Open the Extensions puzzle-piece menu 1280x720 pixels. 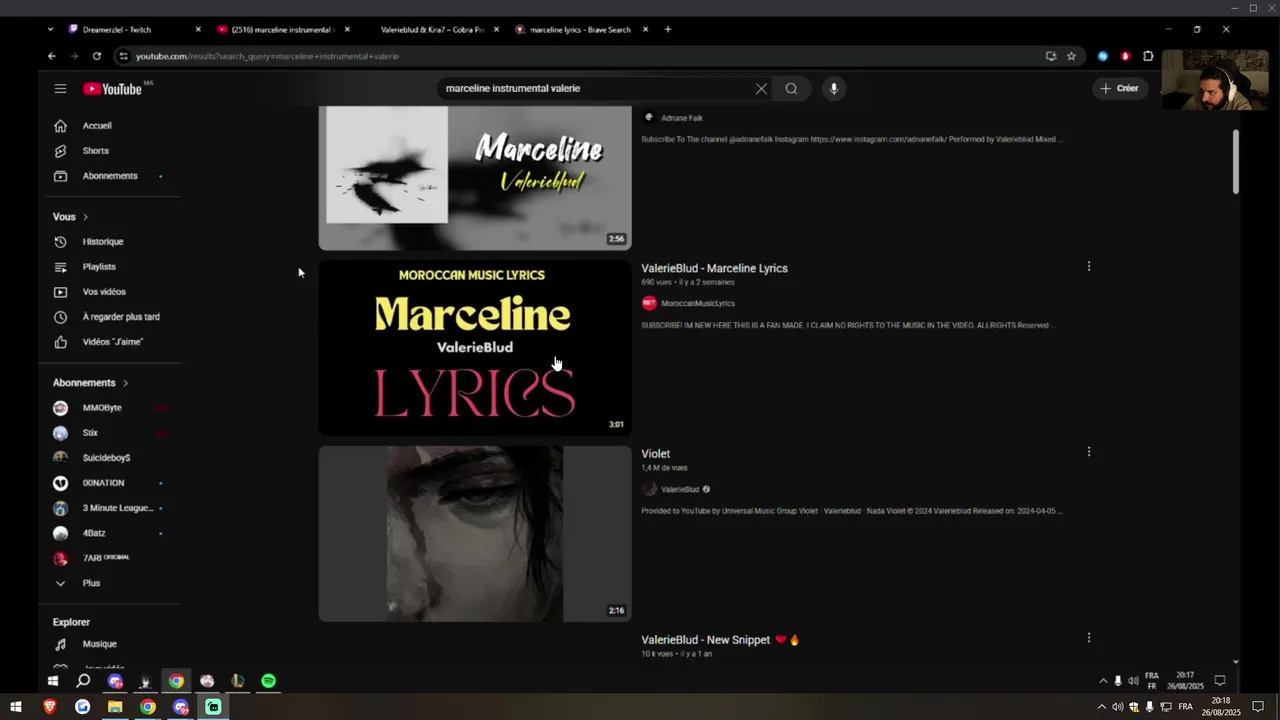pyautogui.click(x=1148, y=56)
